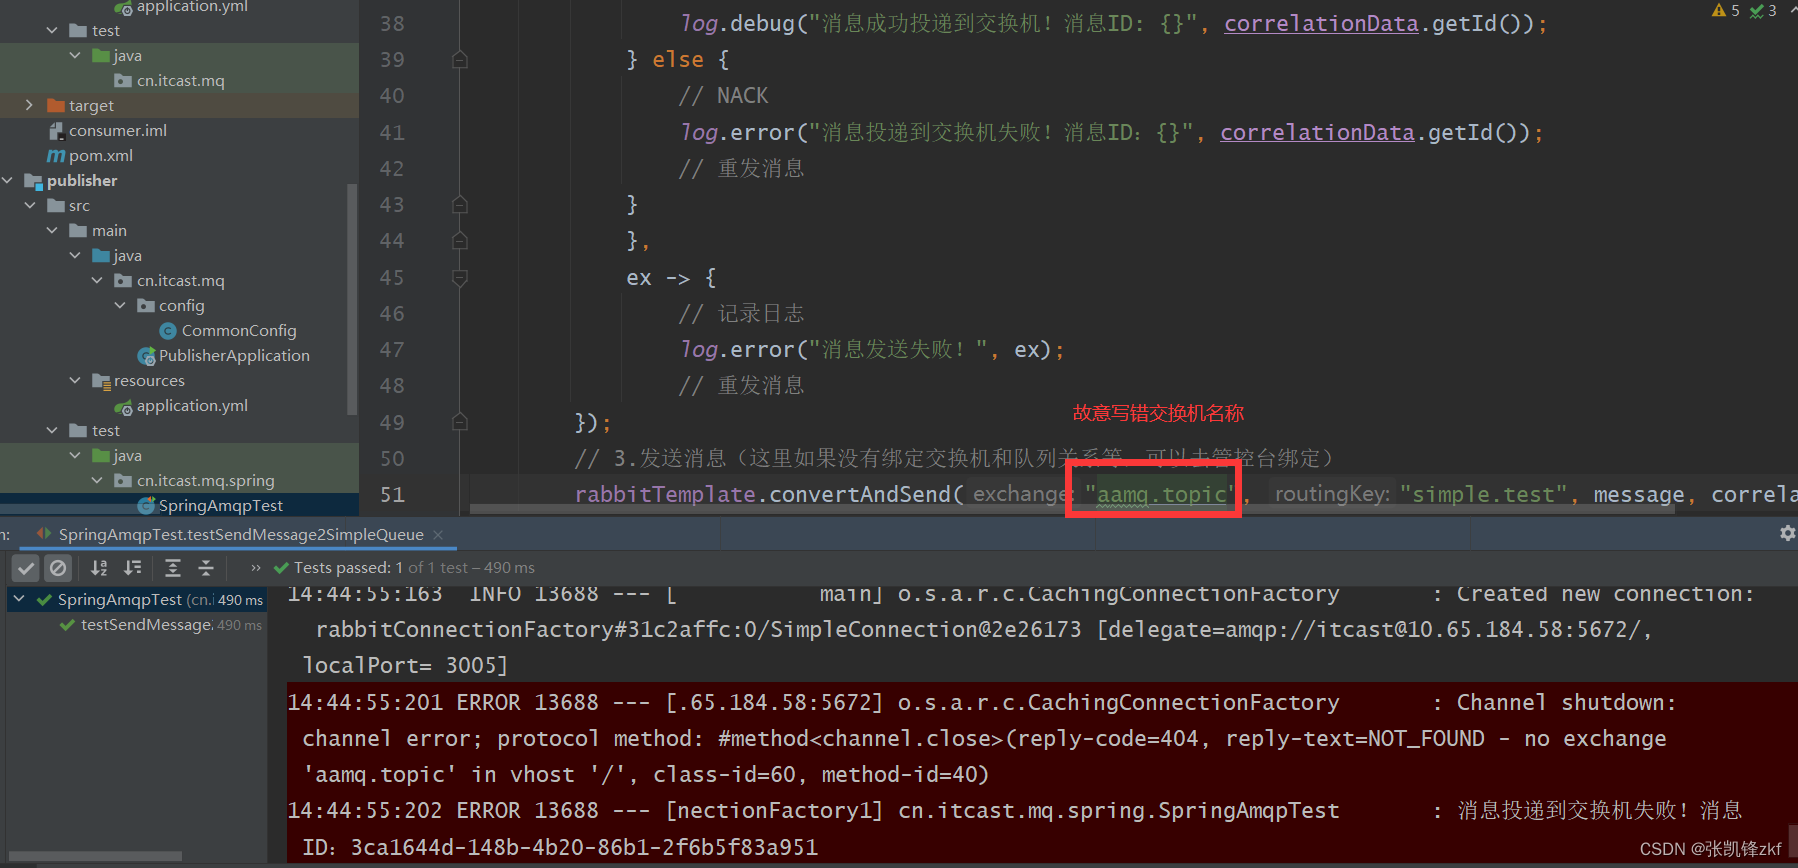Sort test results alphabetically
1798x868 pixels.
pyautogui.click(x=99, y=568)
